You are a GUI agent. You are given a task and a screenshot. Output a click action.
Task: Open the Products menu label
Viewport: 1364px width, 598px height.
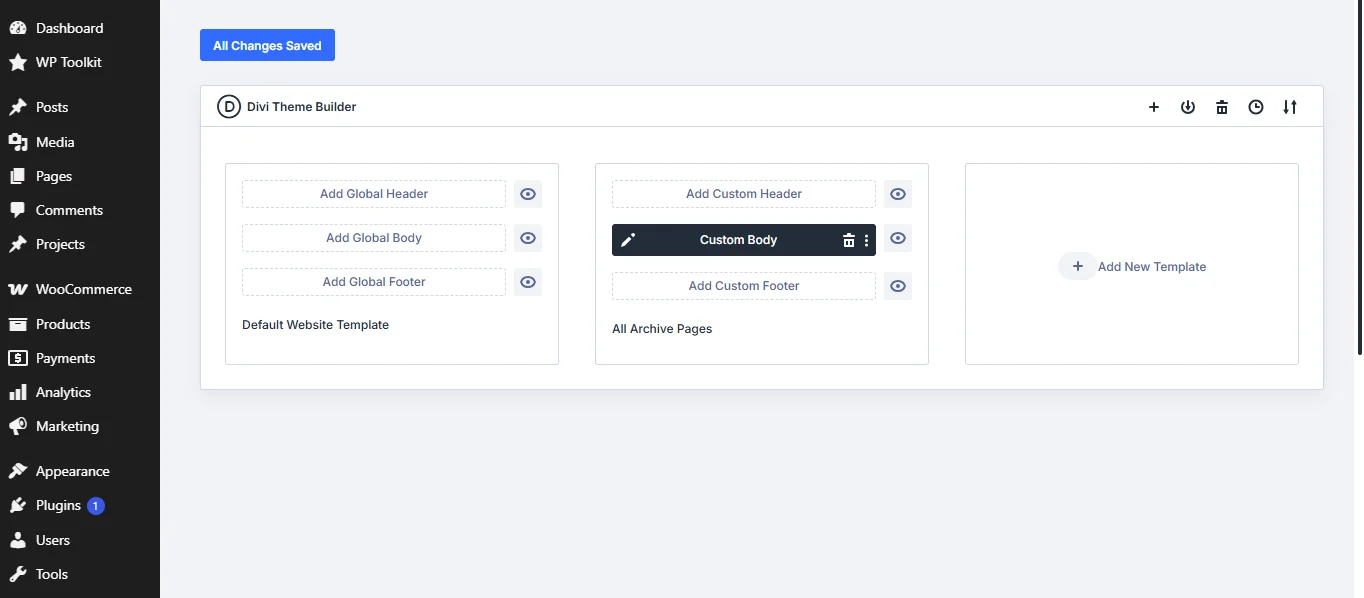pyautogui.click(x=63, y=324)
